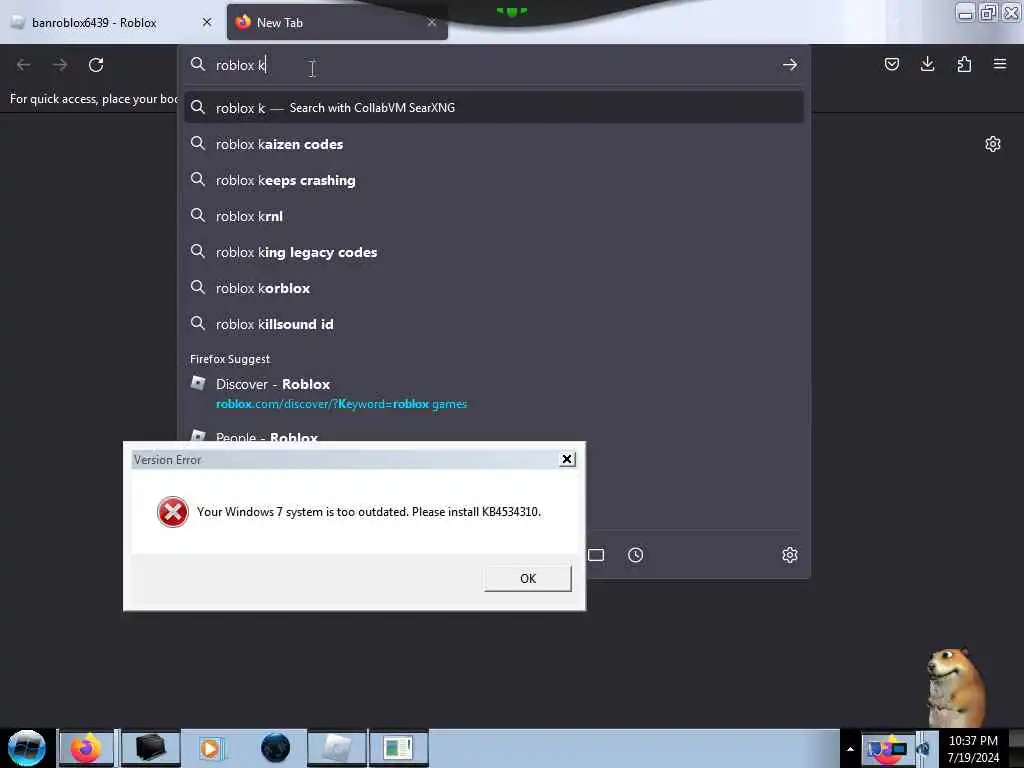This screenshot has width=1024, height=768.
Task: Click the browser back arrow
Action: (24, 65)
